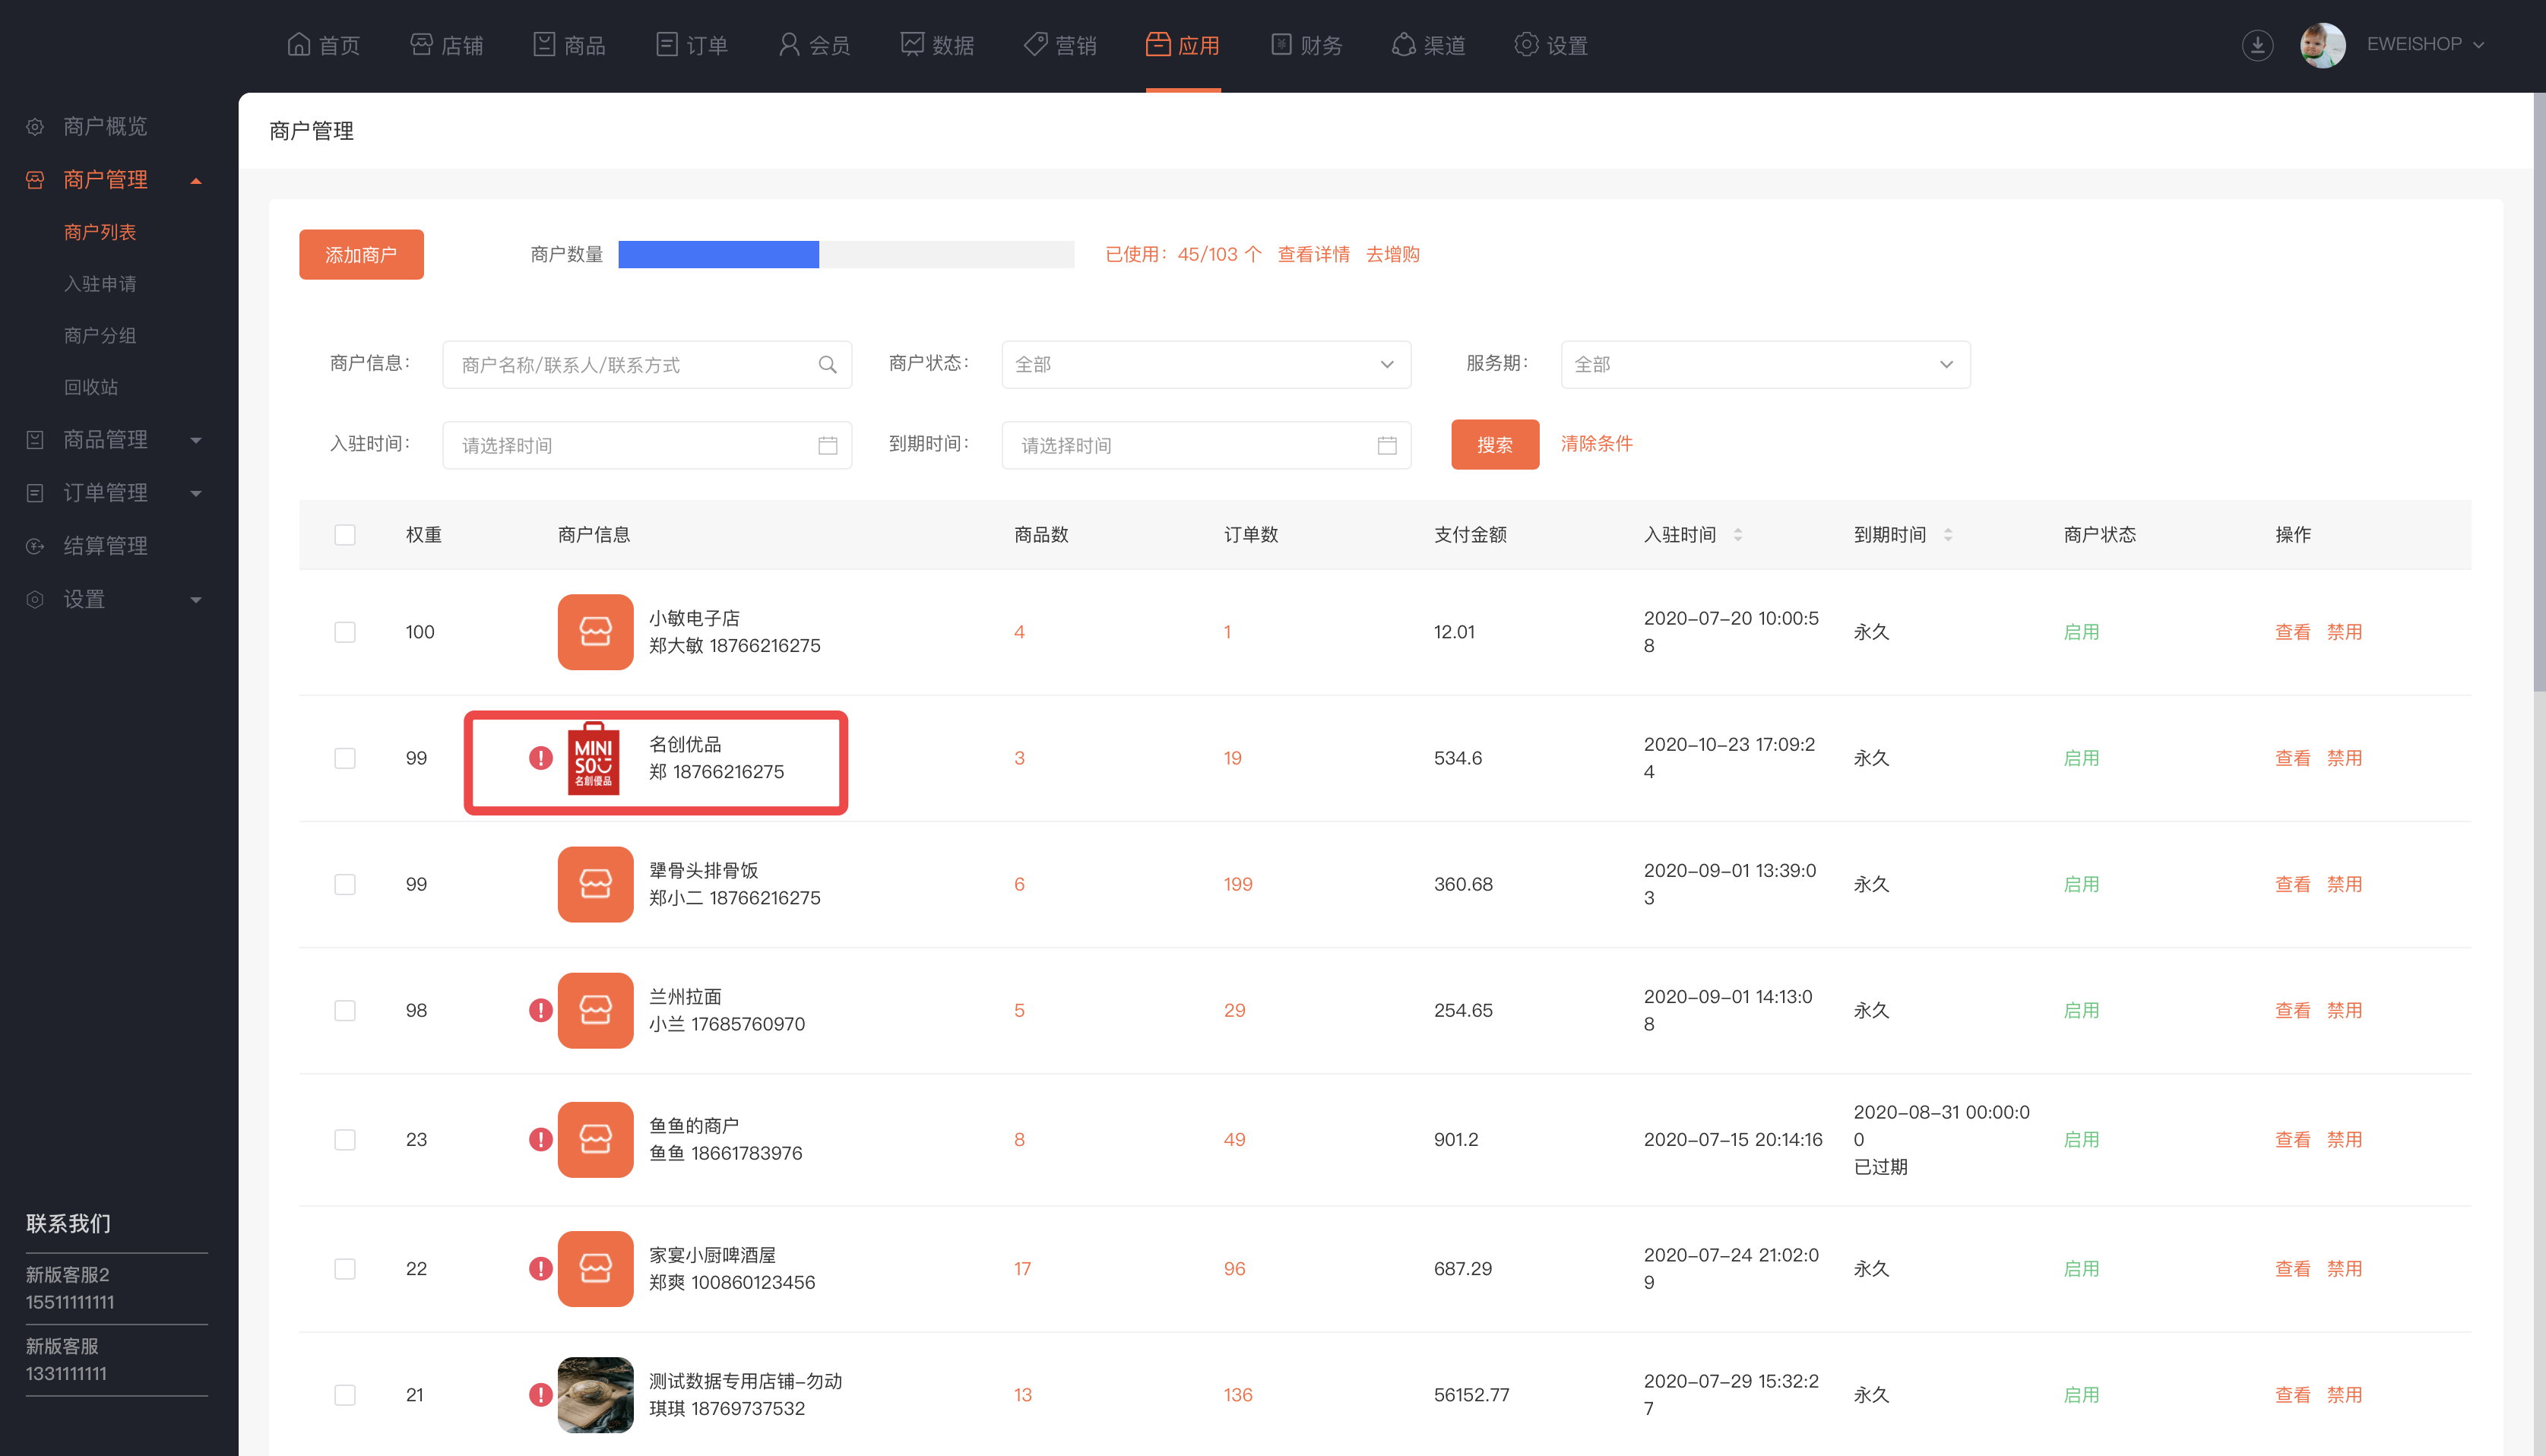Click red warning icon beside 兰州拉面
This screenshot has height=1456, width=2546.
[540, 1010]
